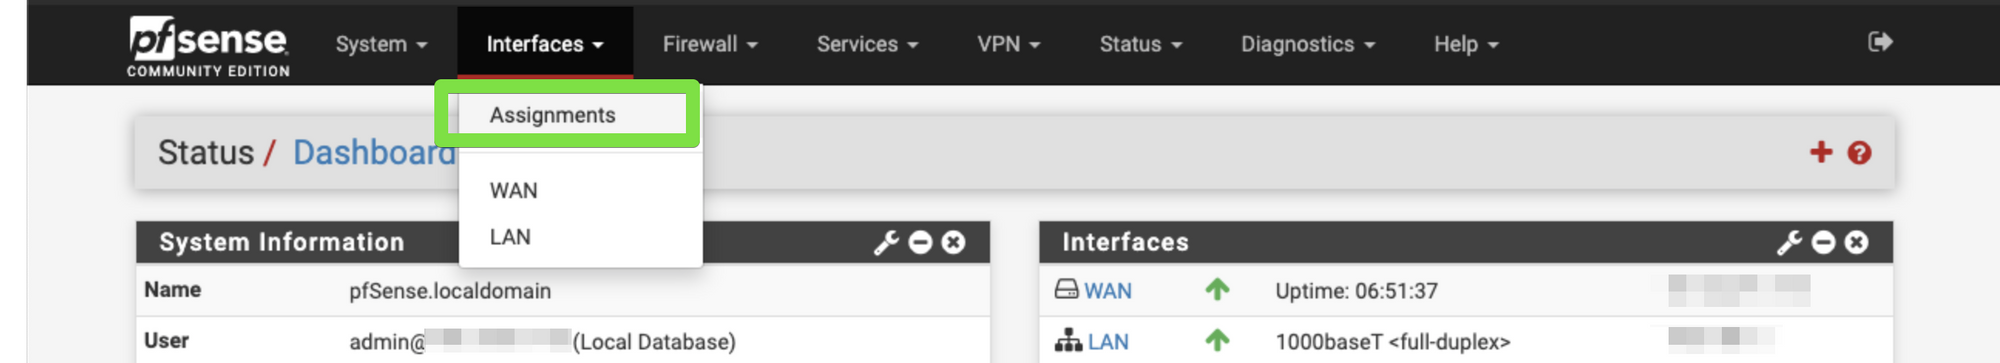This screenshot has width=2000, height=363.
Task: Expand the System dropdown menu
Action: click(381, 44)
